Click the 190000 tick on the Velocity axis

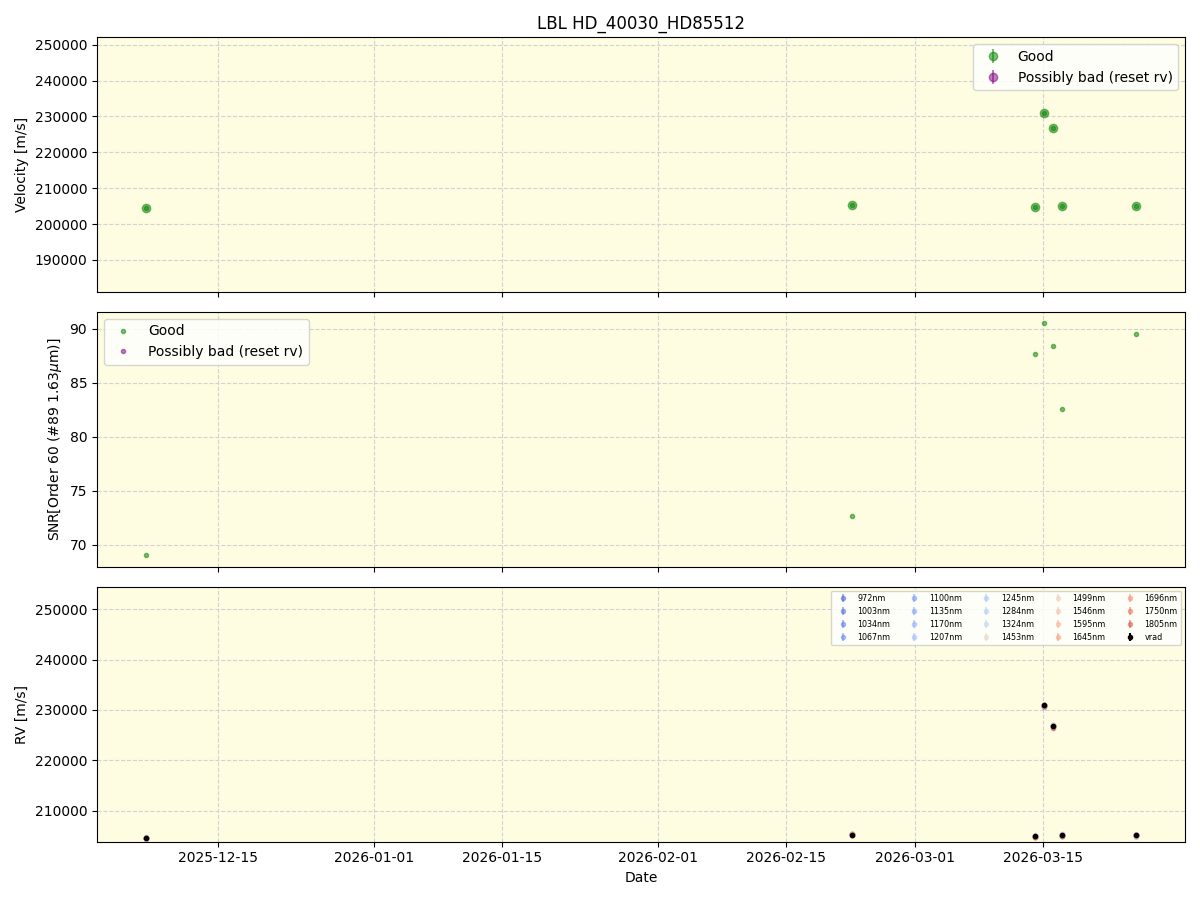click(62, 260)
